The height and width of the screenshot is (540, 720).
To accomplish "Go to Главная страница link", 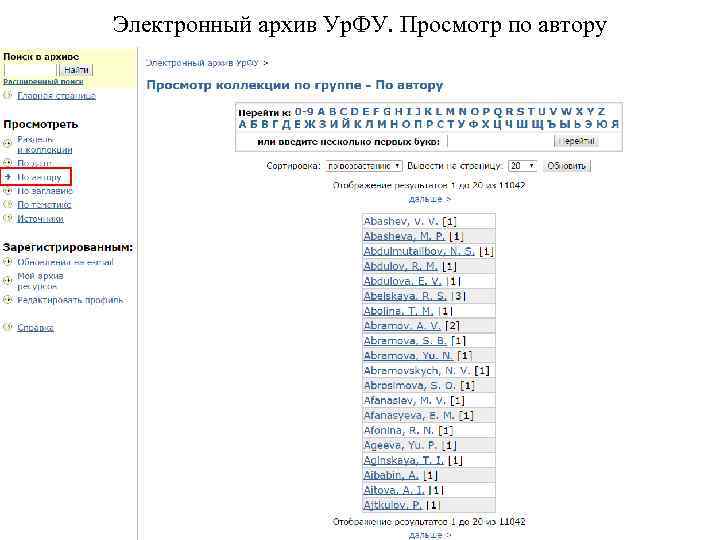I will [x=56, y=96].
